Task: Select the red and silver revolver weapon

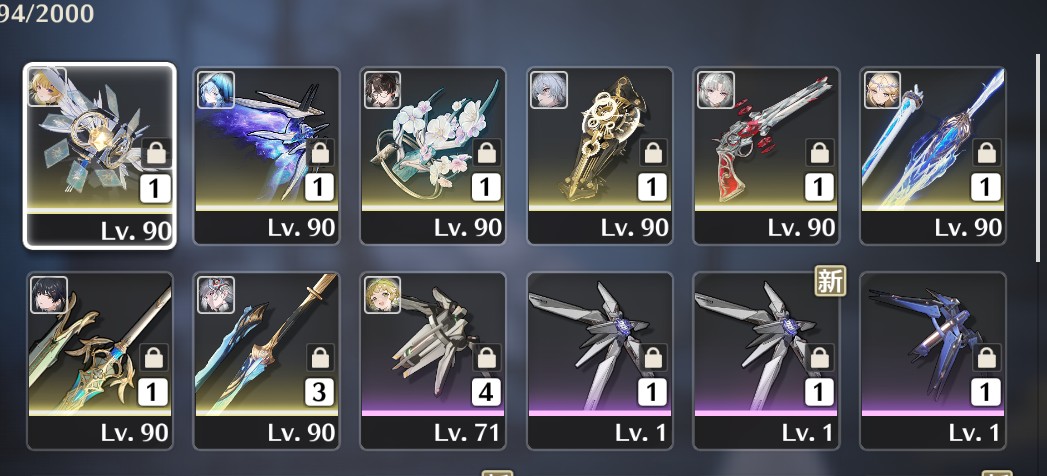Action: pos(767,156)
